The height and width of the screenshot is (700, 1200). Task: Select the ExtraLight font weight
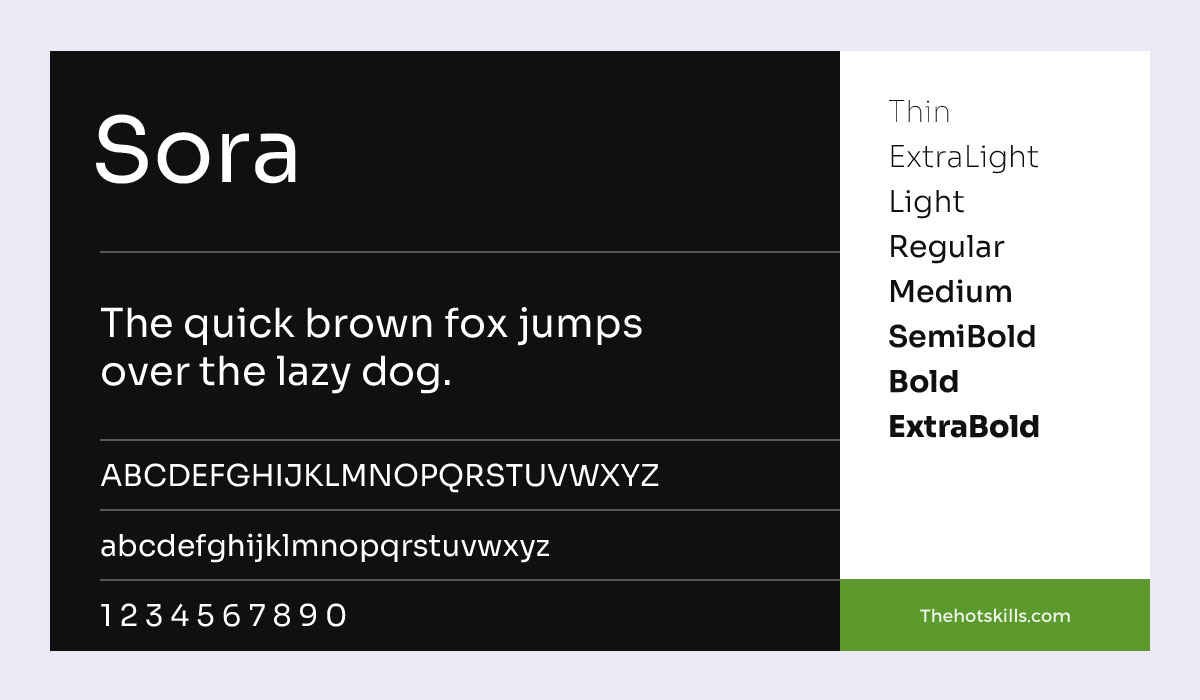point(963,157)
